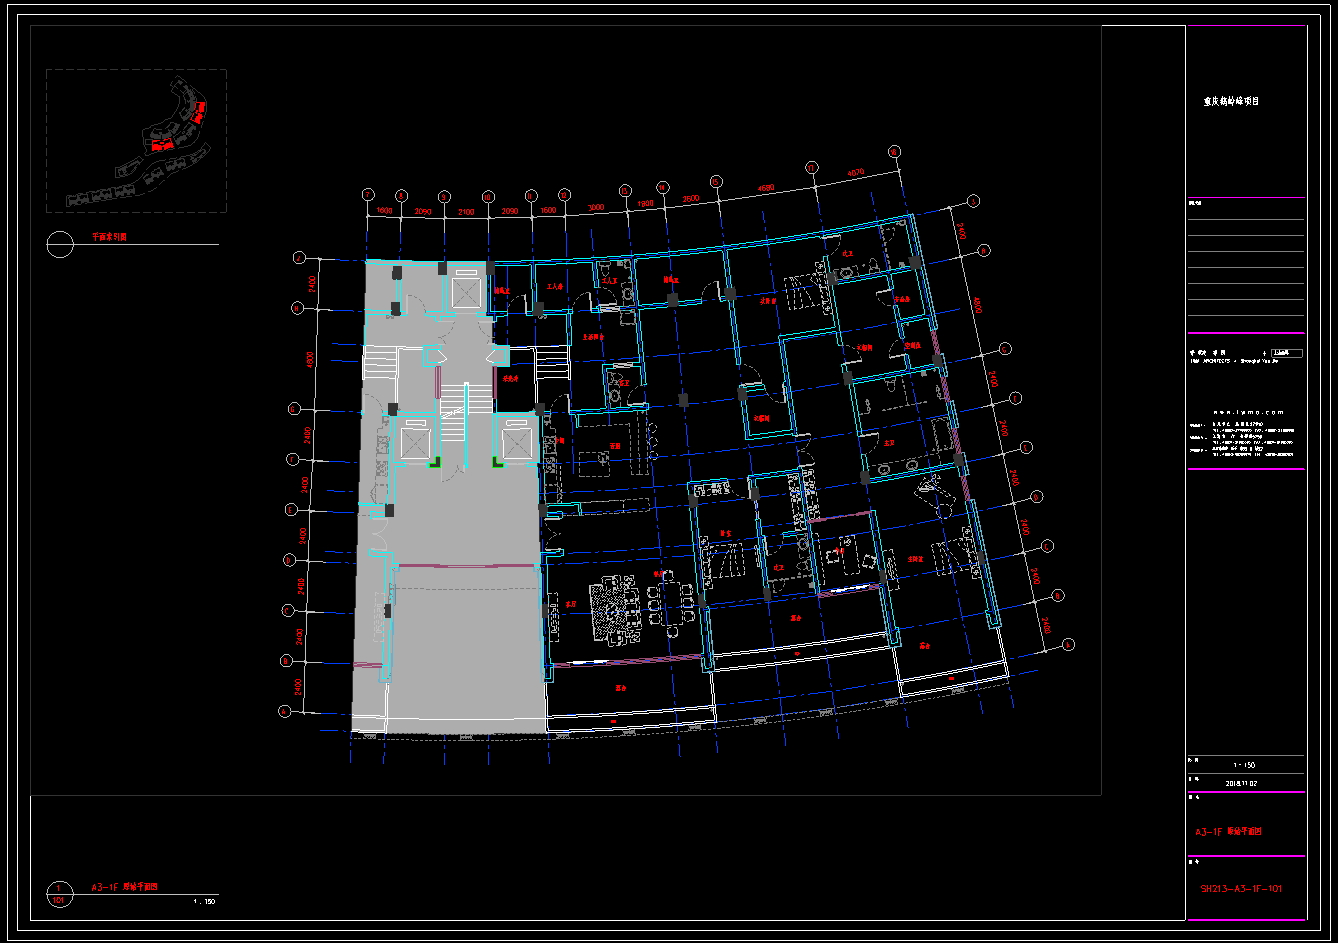
Task: Click the 4680 dimension text
Action: click(x=766, y=187)
